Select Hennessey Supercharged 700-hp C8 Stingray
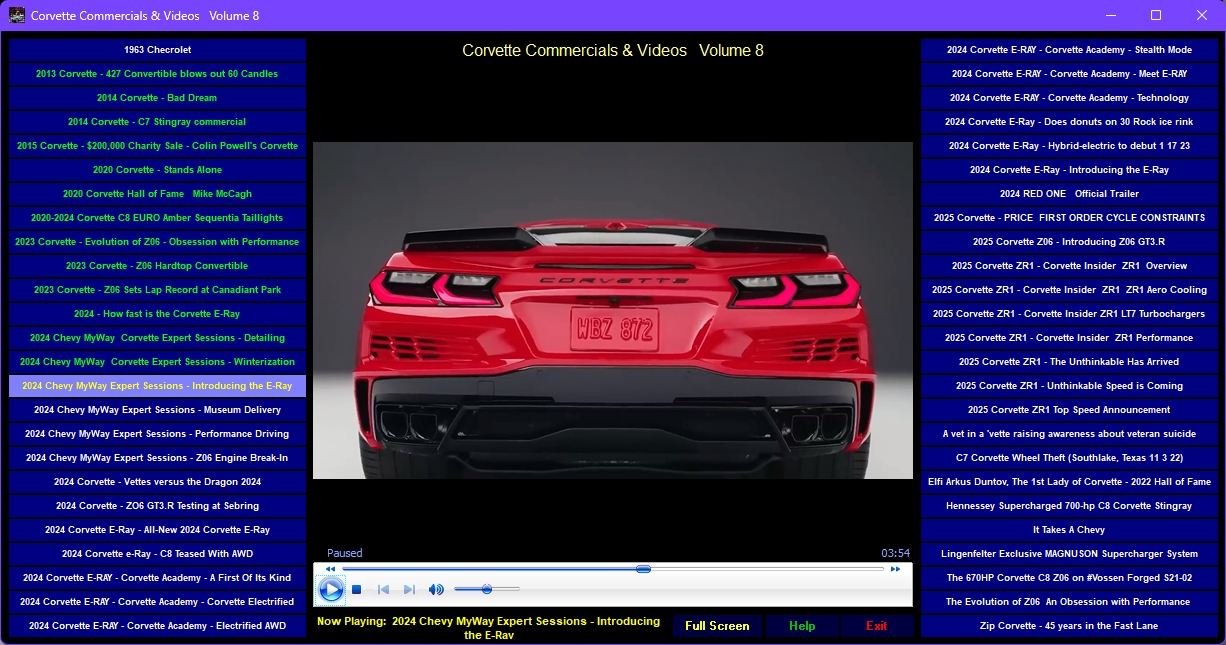Screen dimensions: 1226x645 1069,505
